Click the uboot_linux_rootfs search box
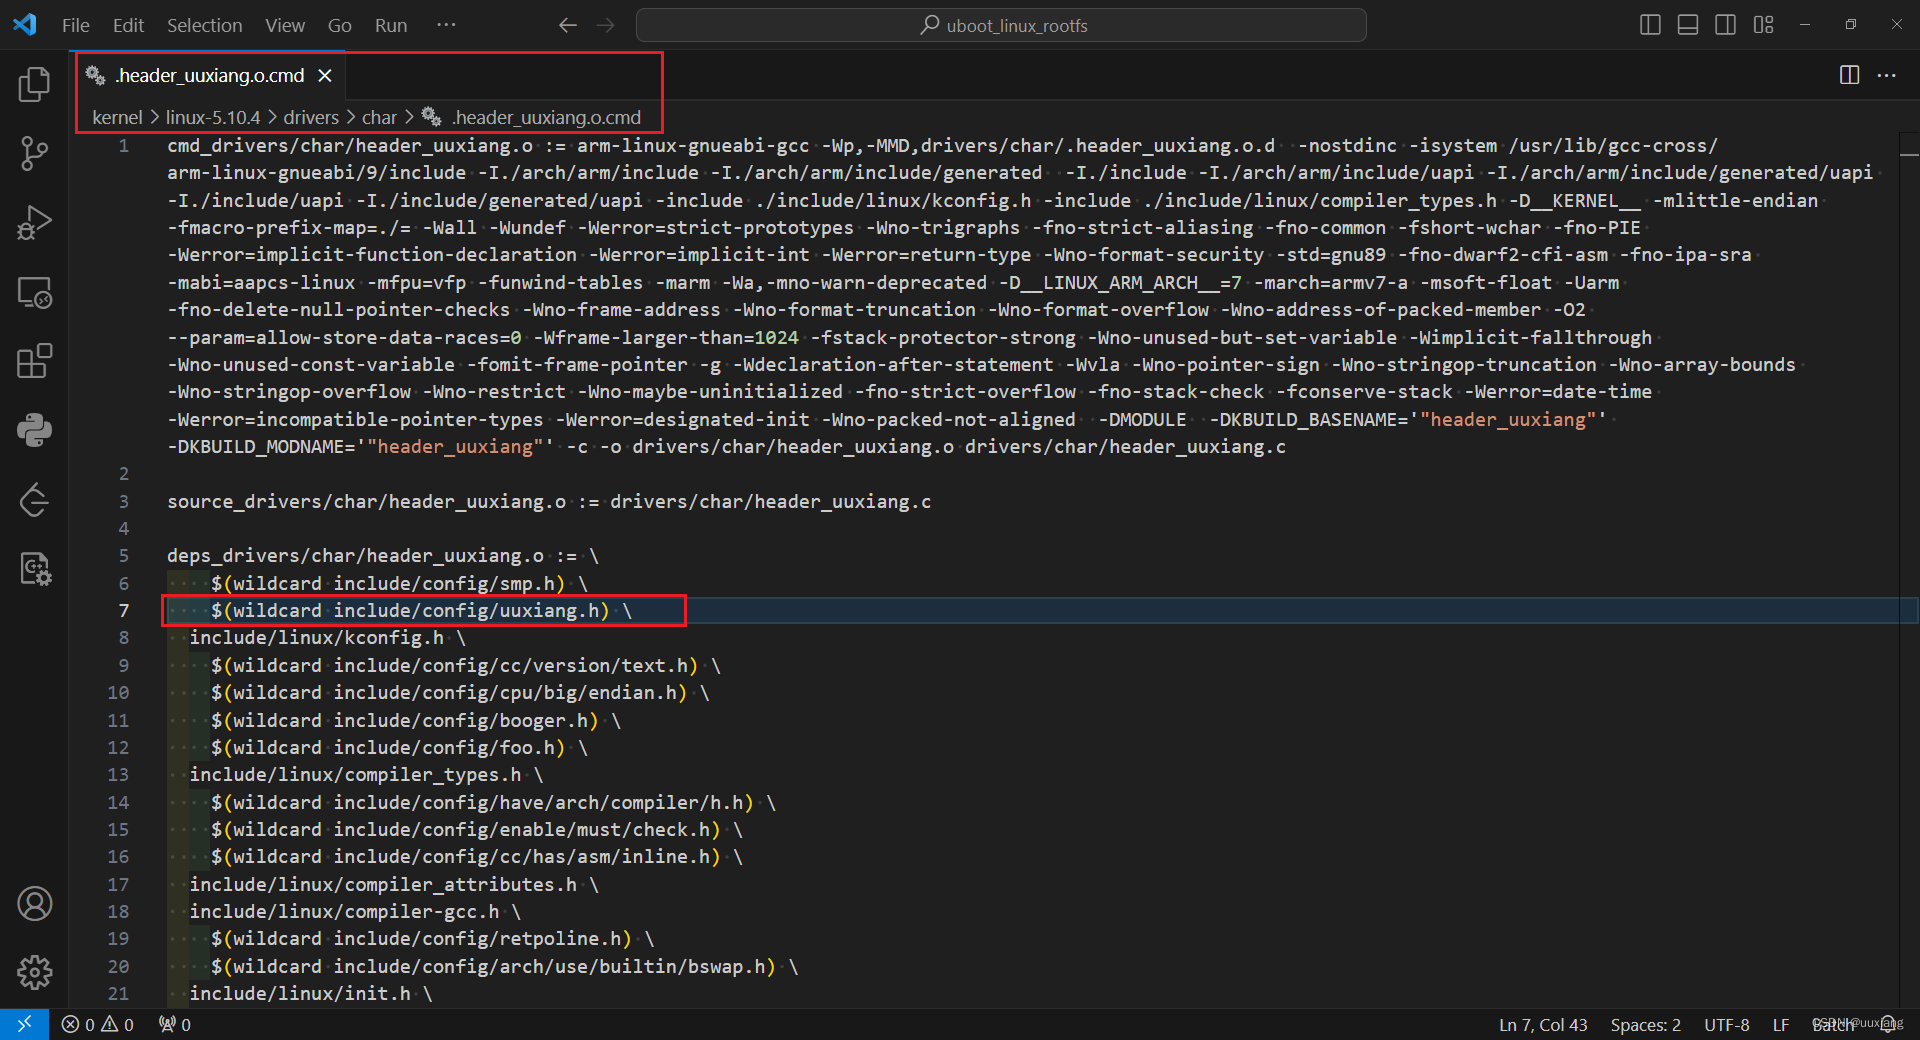1920x1040 pixels. [1001, 25]
